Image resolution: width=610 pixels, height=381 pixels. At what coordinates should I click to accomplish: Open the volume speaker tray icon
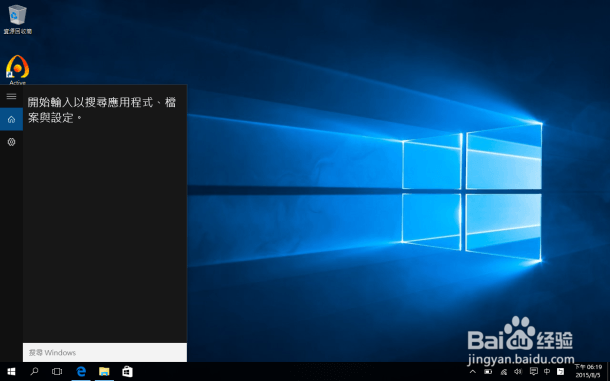tap(518, 372)
